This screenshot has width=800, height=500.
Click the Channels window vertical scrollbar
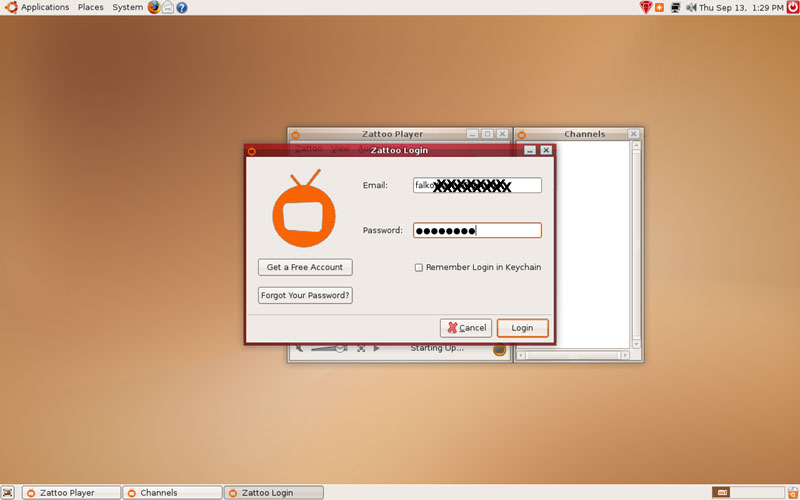pos(636,245)
